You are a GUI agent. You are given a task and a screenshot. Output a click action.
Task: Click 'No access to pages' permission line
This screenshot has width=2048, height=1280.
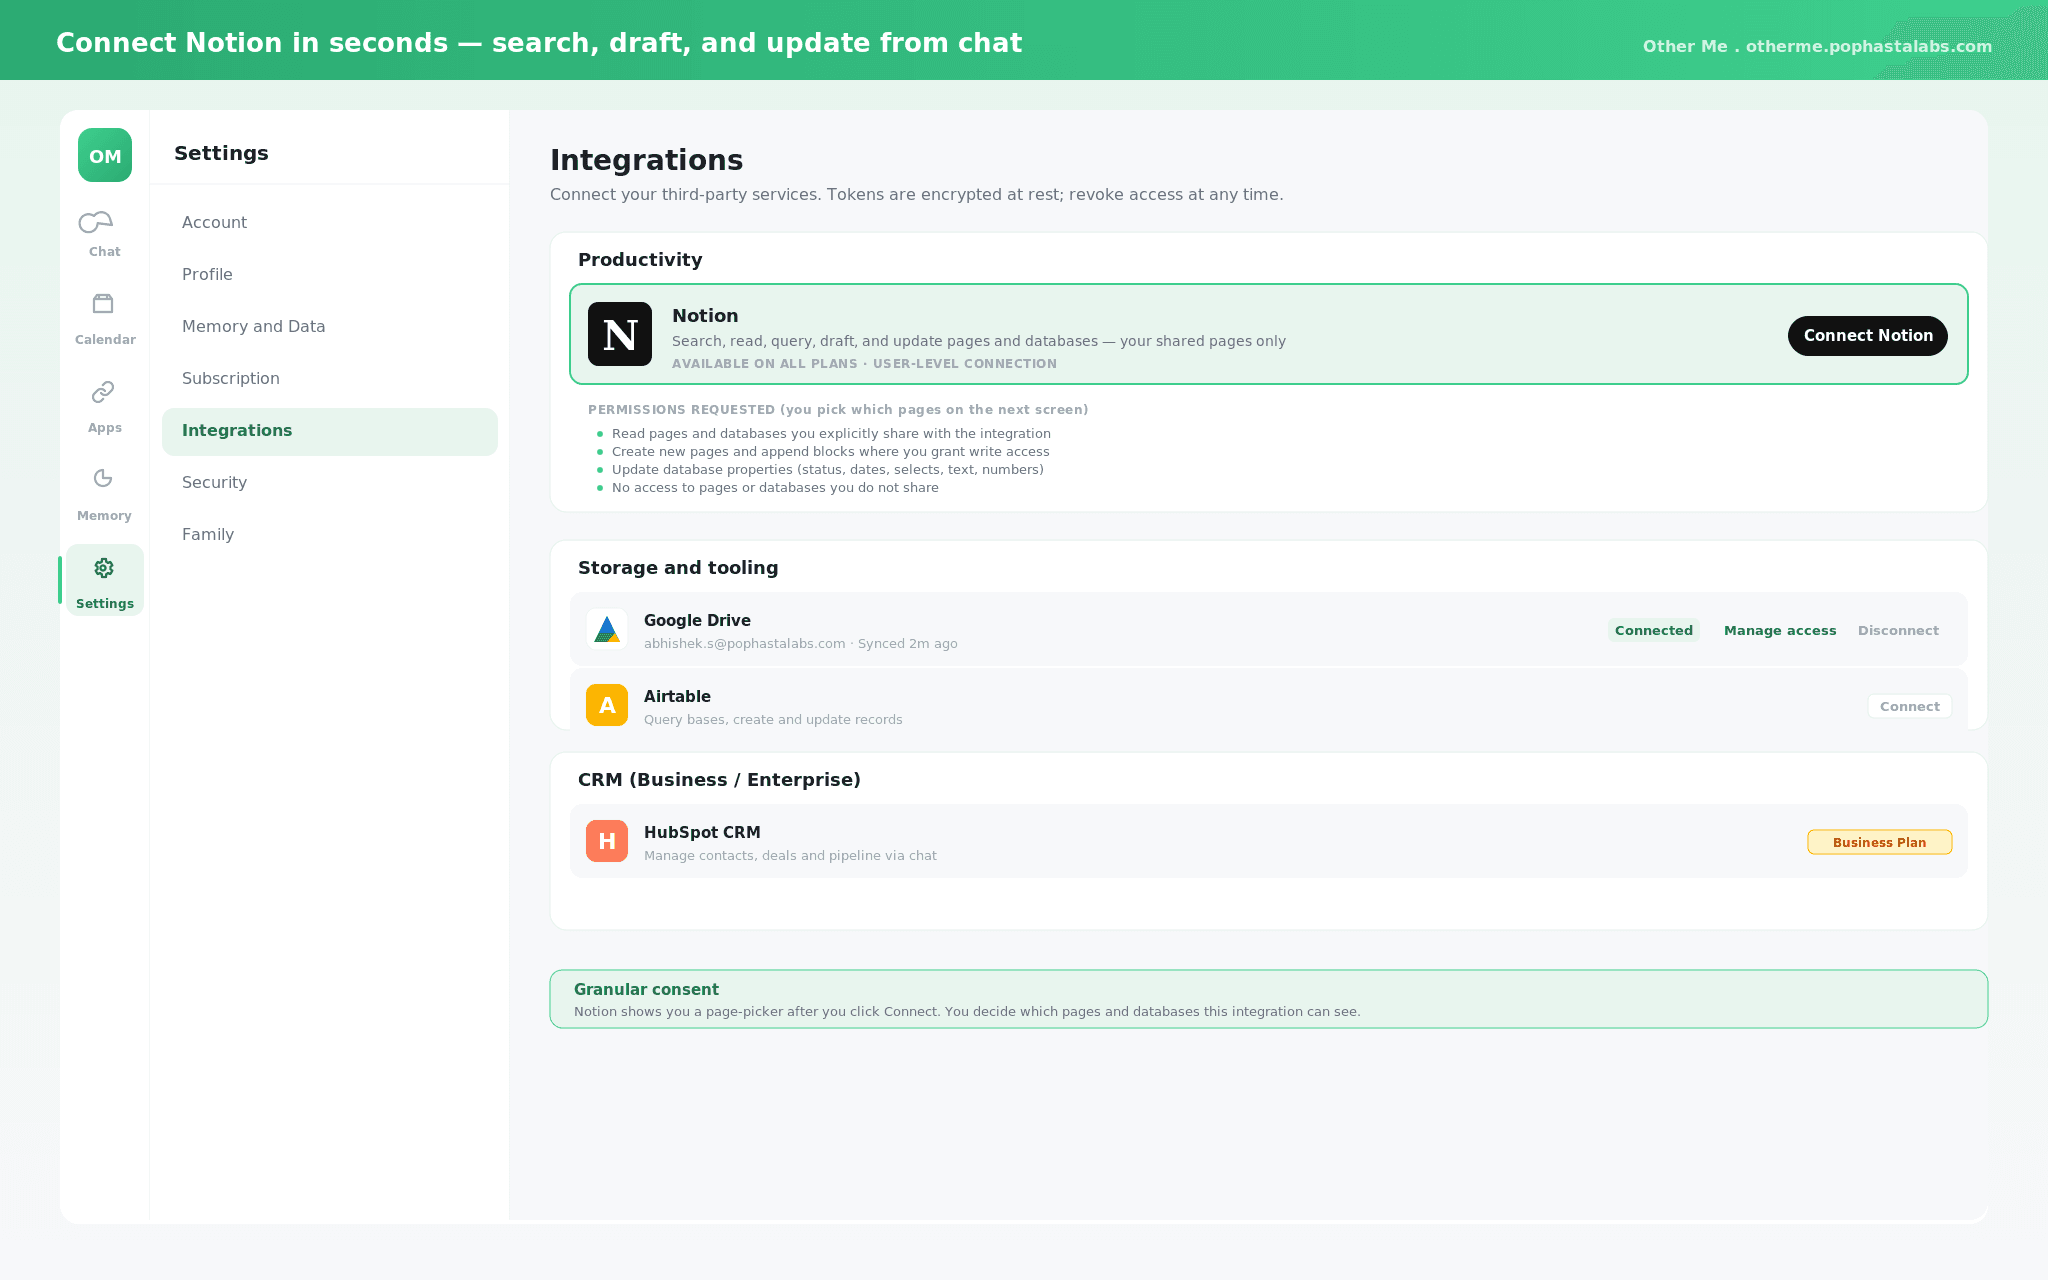775,488
